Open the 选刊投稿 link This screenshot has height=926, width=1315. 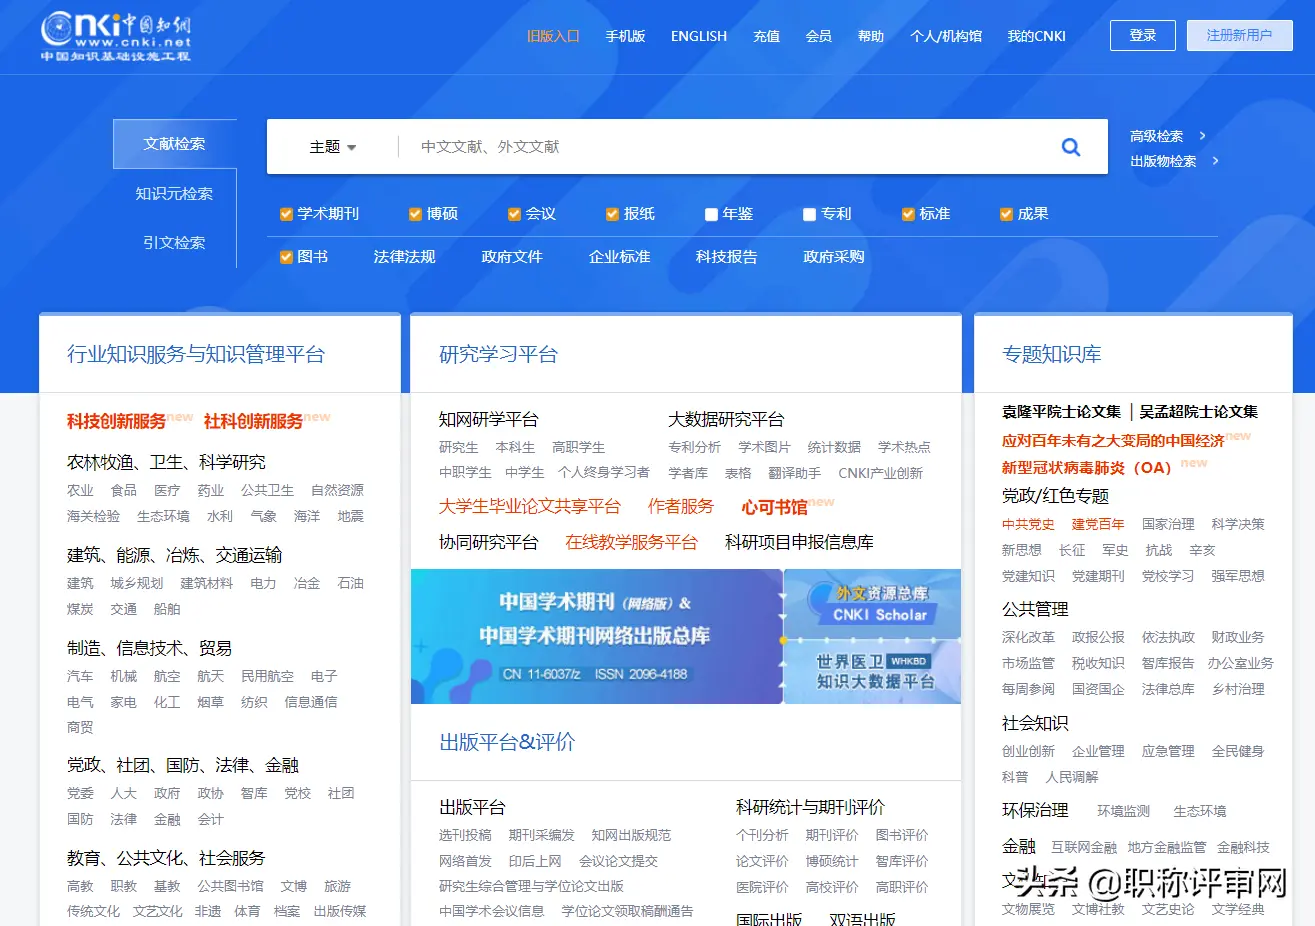tap(465, 835)
